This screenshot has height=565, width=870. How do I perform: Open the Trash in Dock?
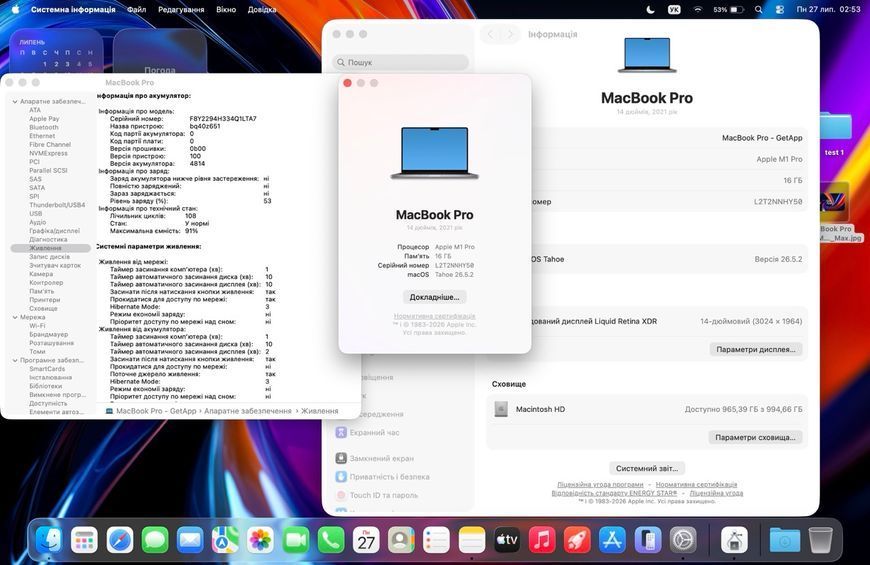(x=821, y=539)
